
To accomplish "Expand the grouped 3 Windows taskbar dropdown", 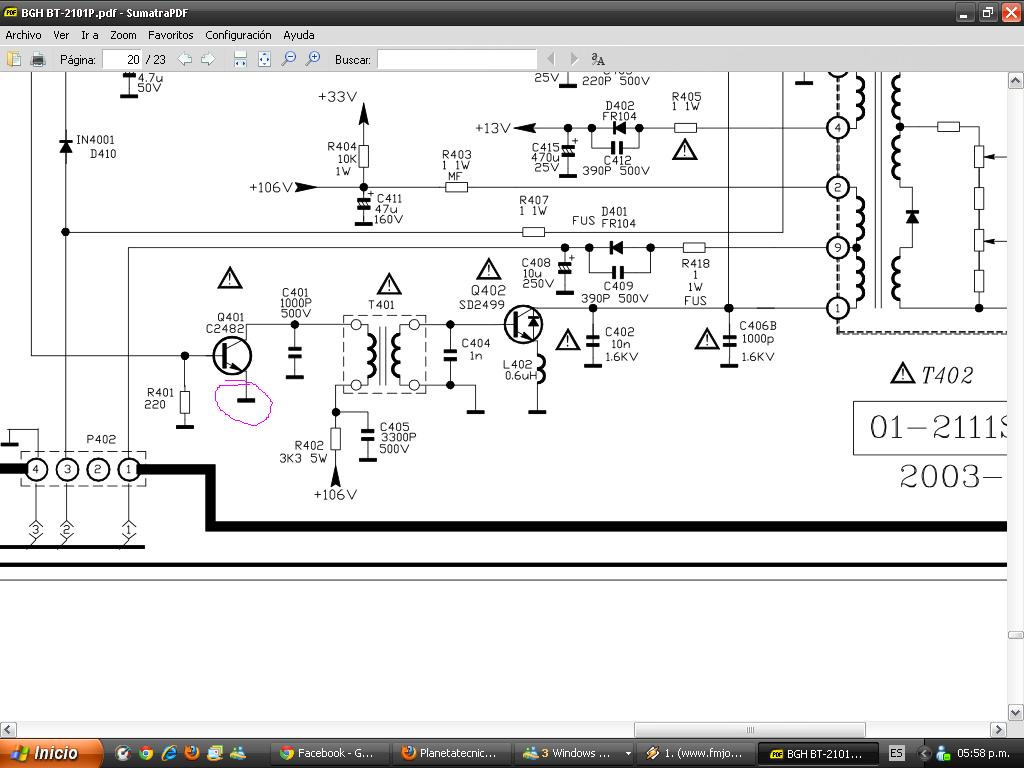I will coord(628,753).
